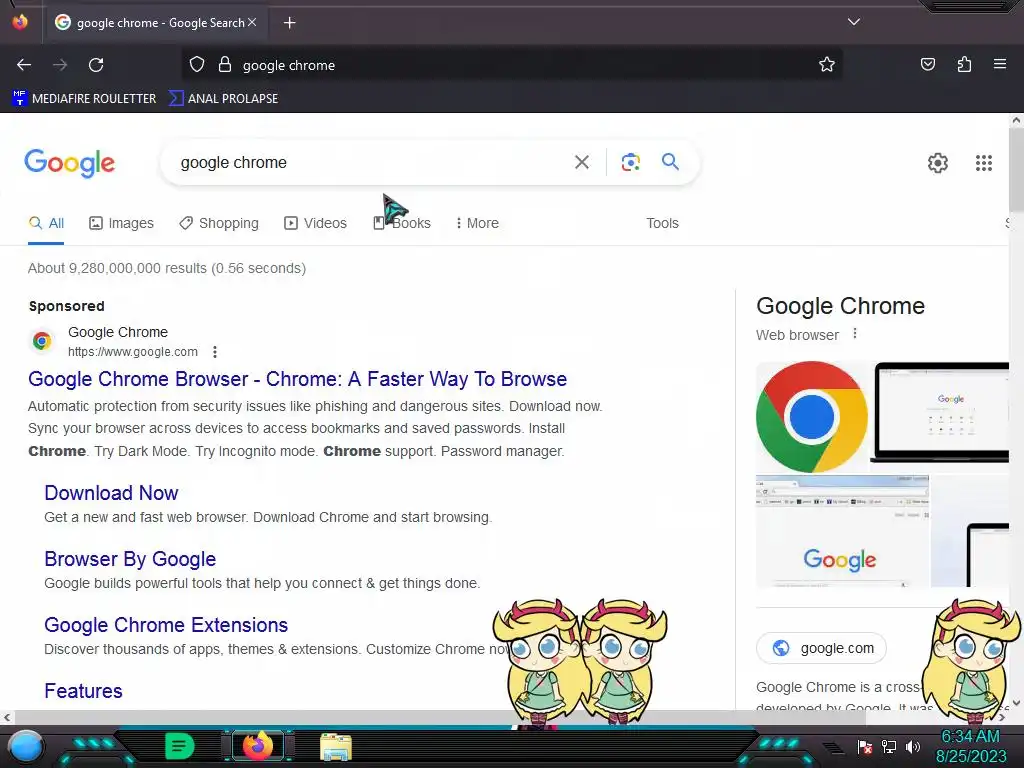Screen dimensions: 1024x768
Task: Reload the current page
Action: [96, 65]
